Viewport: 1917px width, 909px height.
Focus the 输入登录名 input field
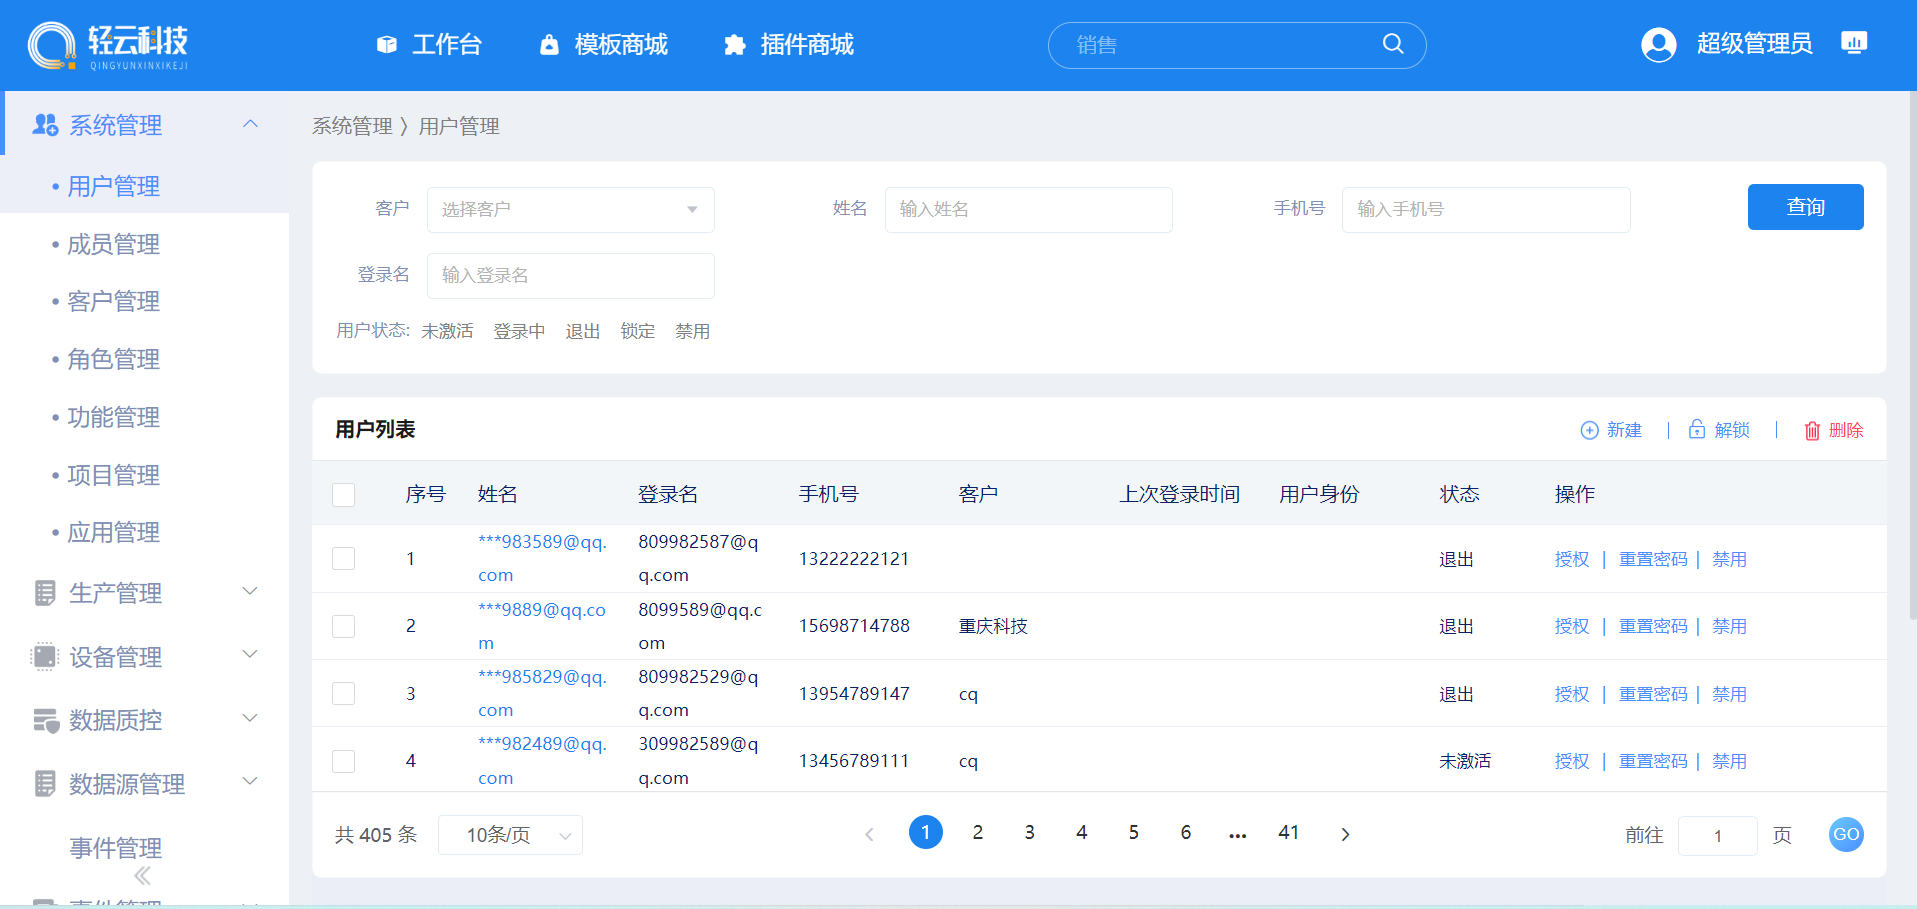[x=570, y=275]
